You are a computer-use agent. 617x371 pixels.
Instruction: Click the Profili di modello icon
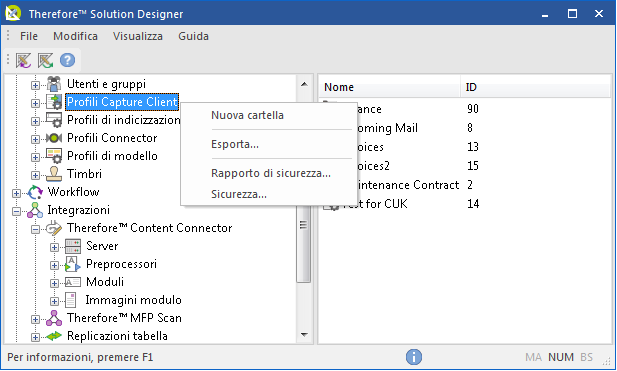54,156
